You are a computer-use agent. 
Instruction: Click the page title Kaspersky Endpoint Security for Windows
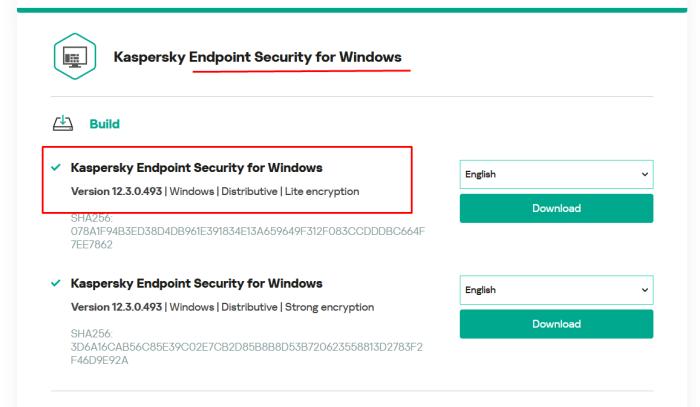coord(257,57)
